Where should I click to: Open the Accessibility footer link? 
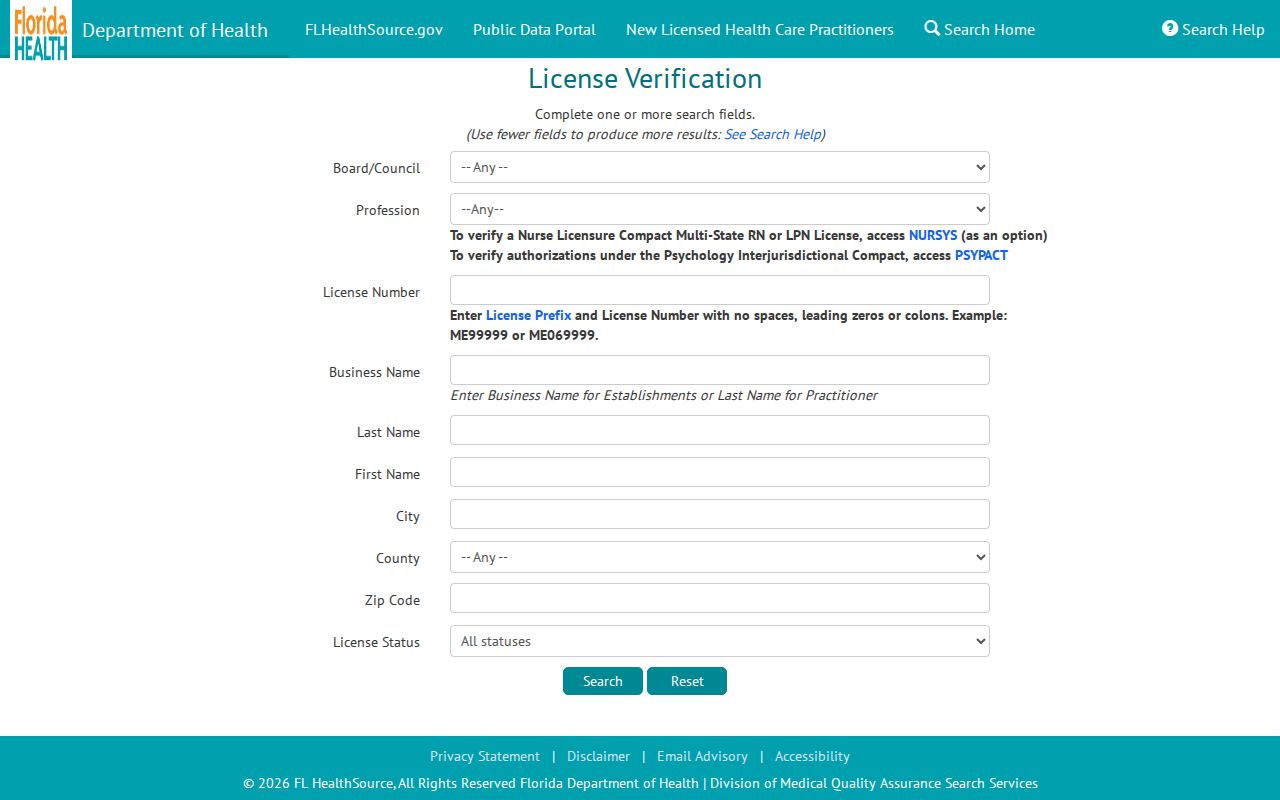812,756
